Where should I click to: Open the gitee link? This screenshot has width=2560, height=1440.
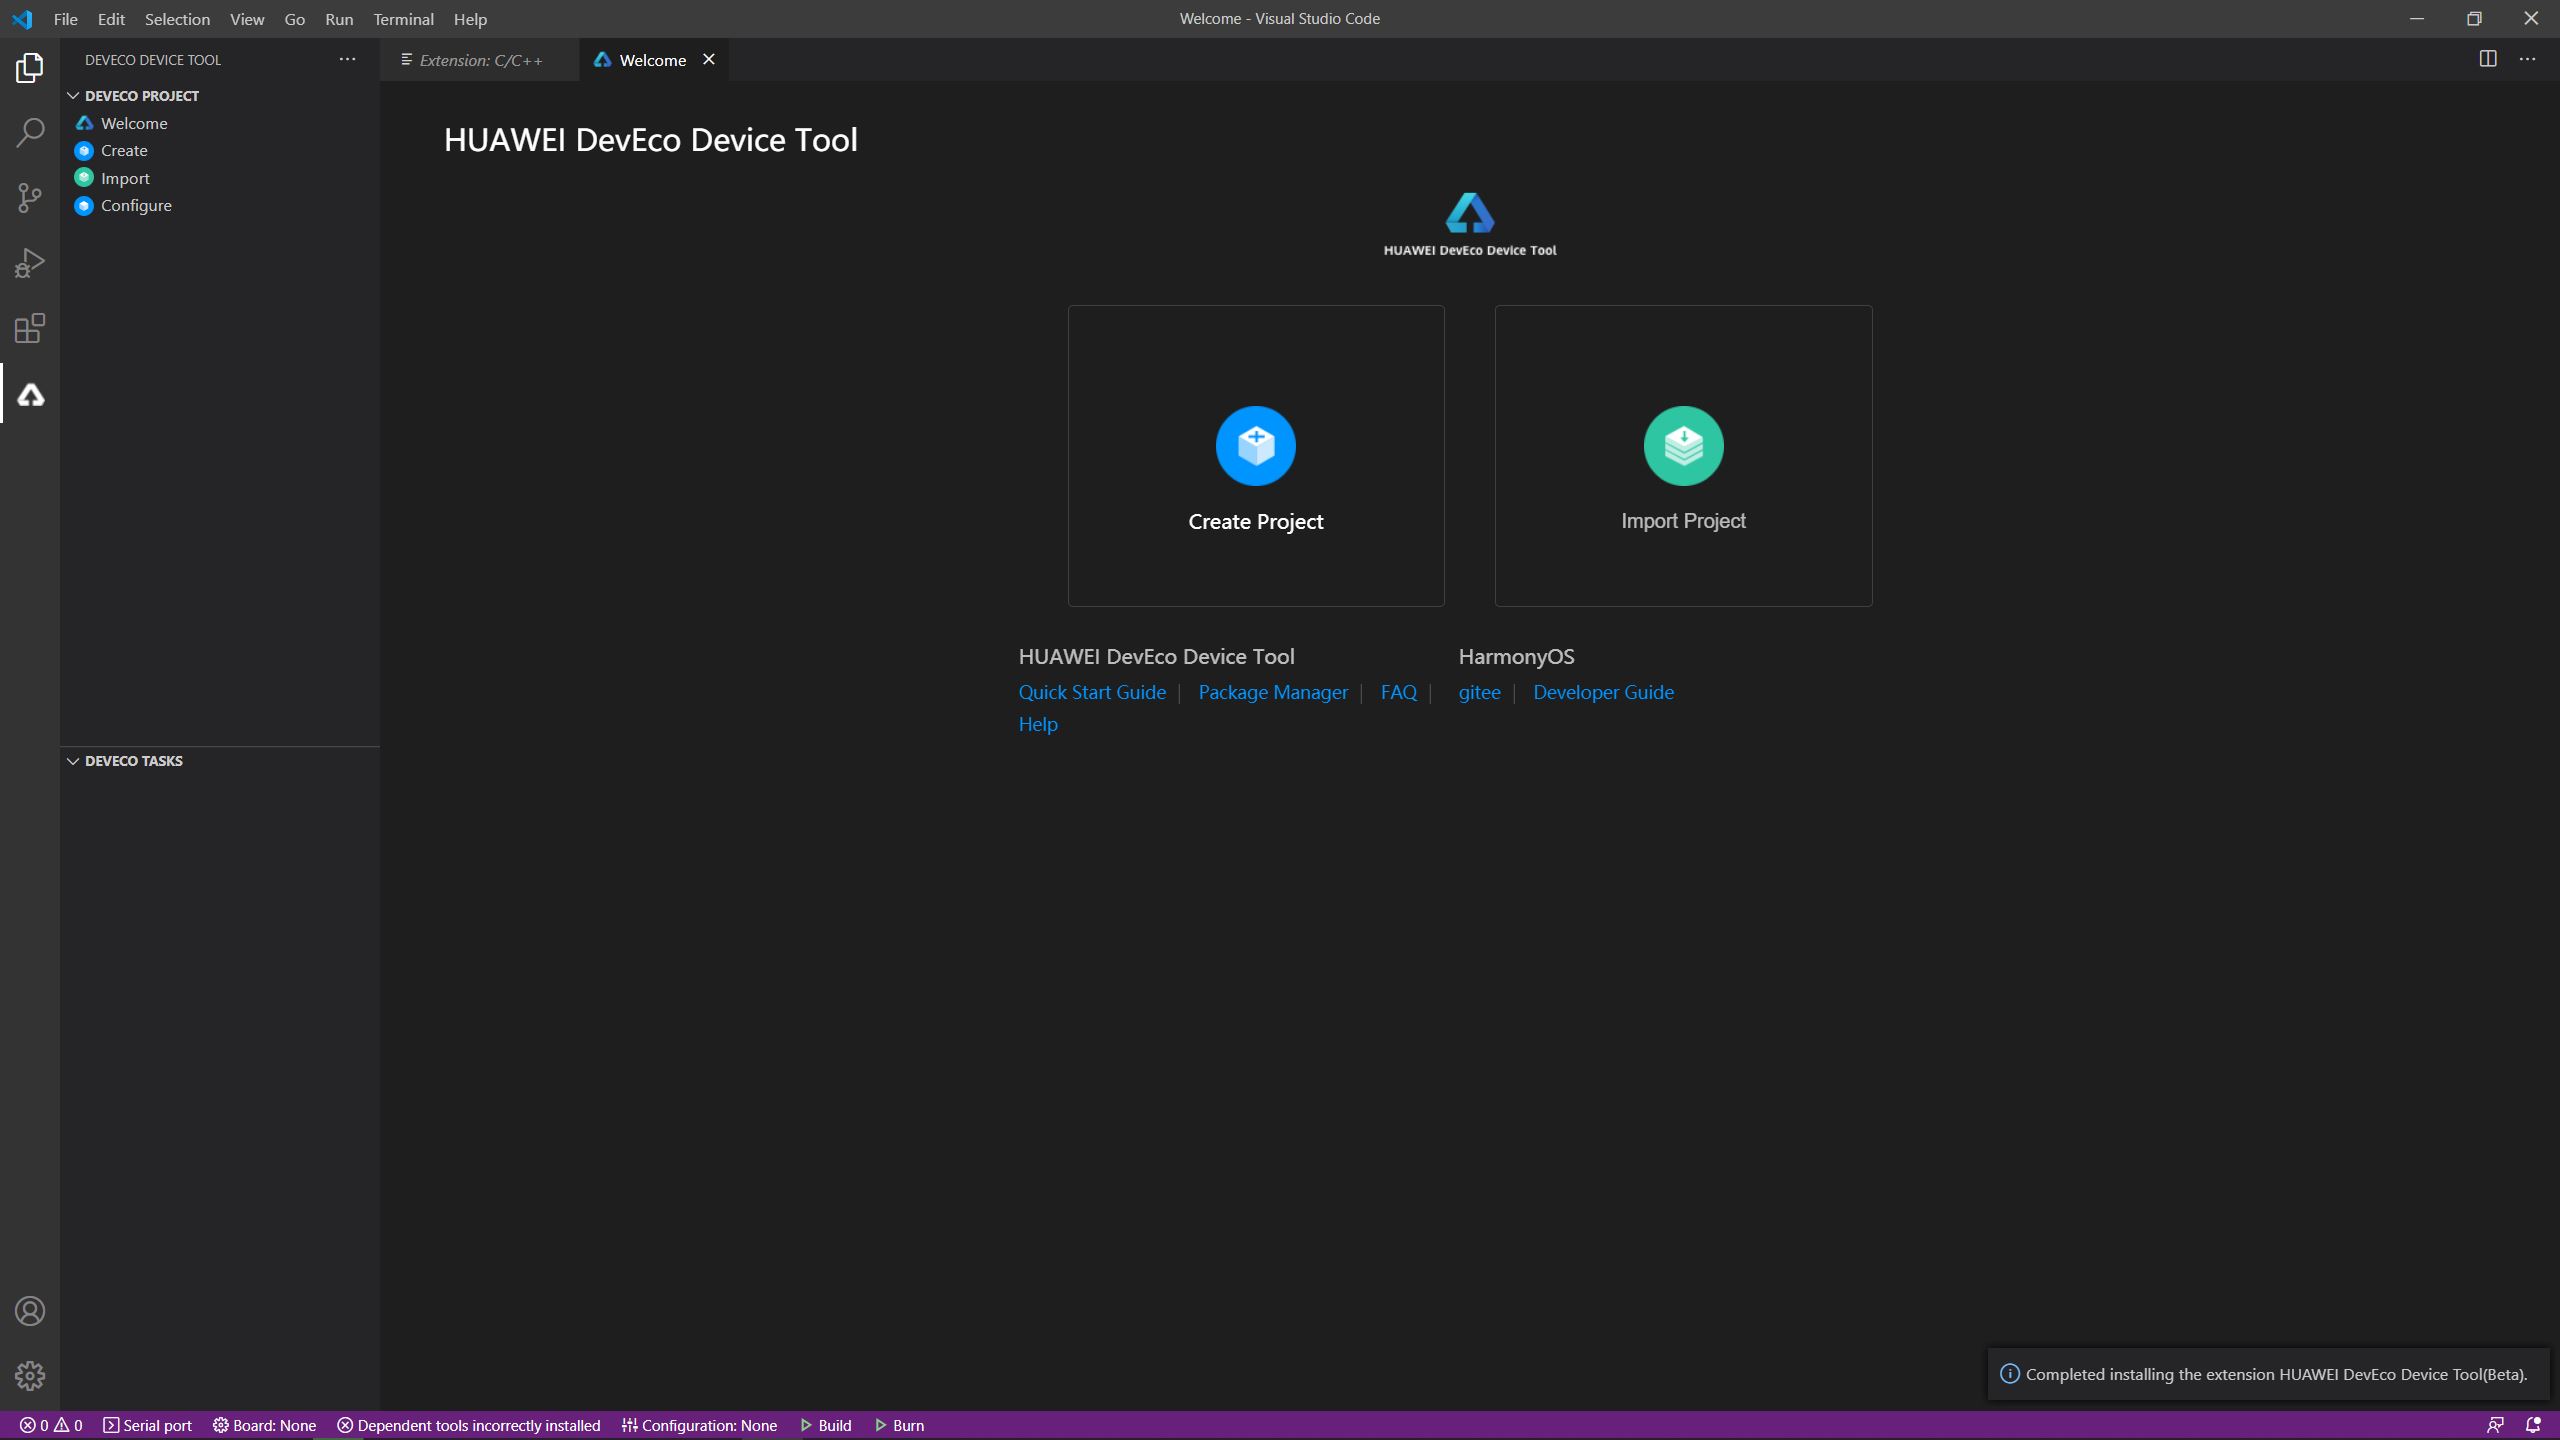[1479, 692]
